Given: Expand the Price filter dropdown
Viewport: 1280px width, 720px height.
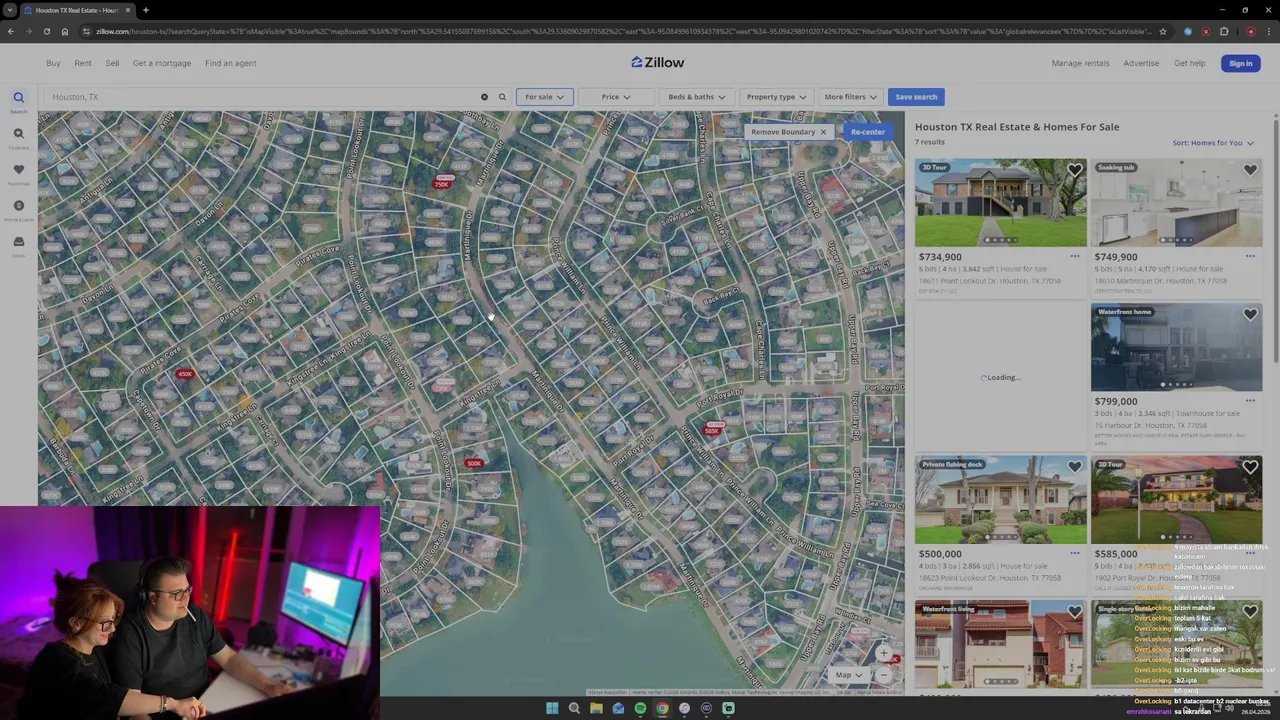Looking at the screenshot, I should point(615,97).
